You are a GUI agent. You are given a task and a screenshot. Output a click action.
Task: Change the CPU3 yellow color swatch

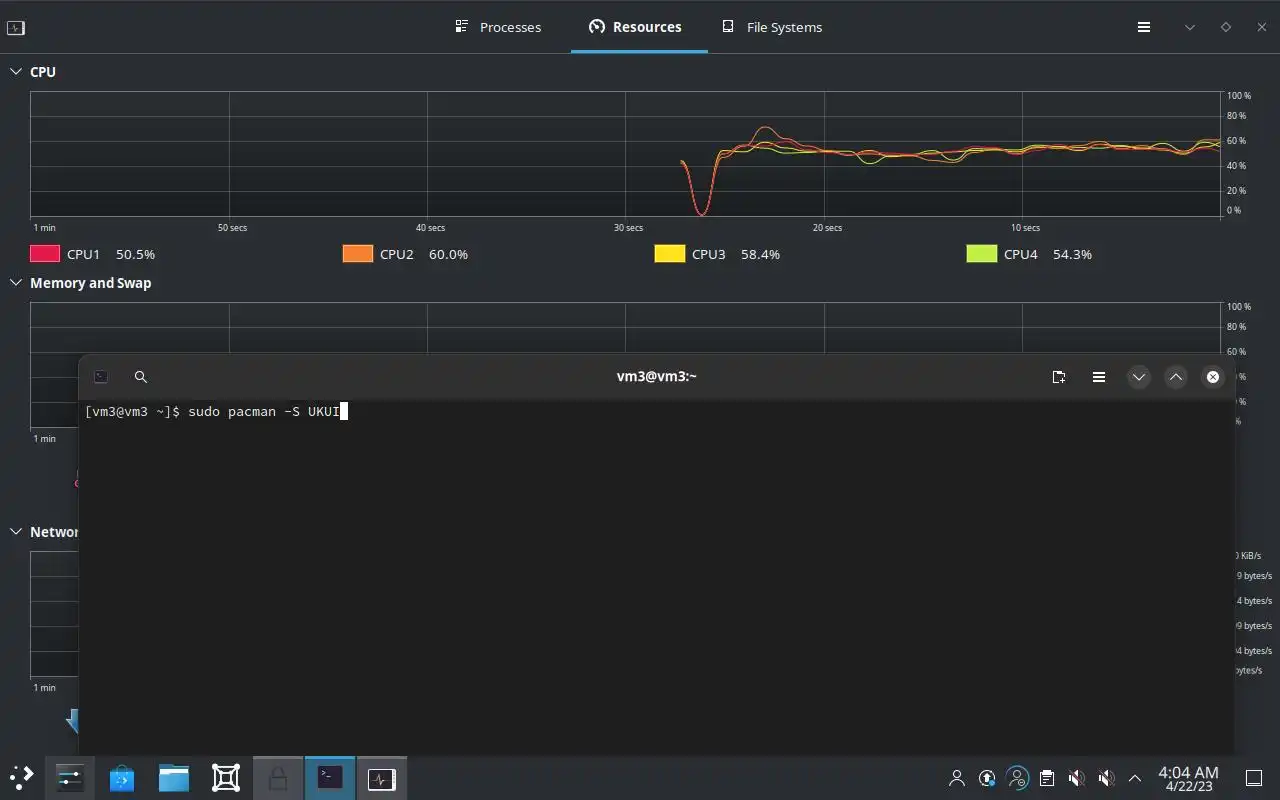[669, 254]
